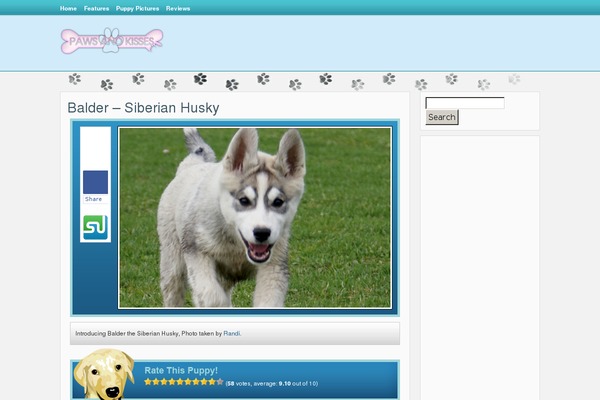Screen dimensions: 600x400
Task: Go to the Features page
Action: coord(96,8)
